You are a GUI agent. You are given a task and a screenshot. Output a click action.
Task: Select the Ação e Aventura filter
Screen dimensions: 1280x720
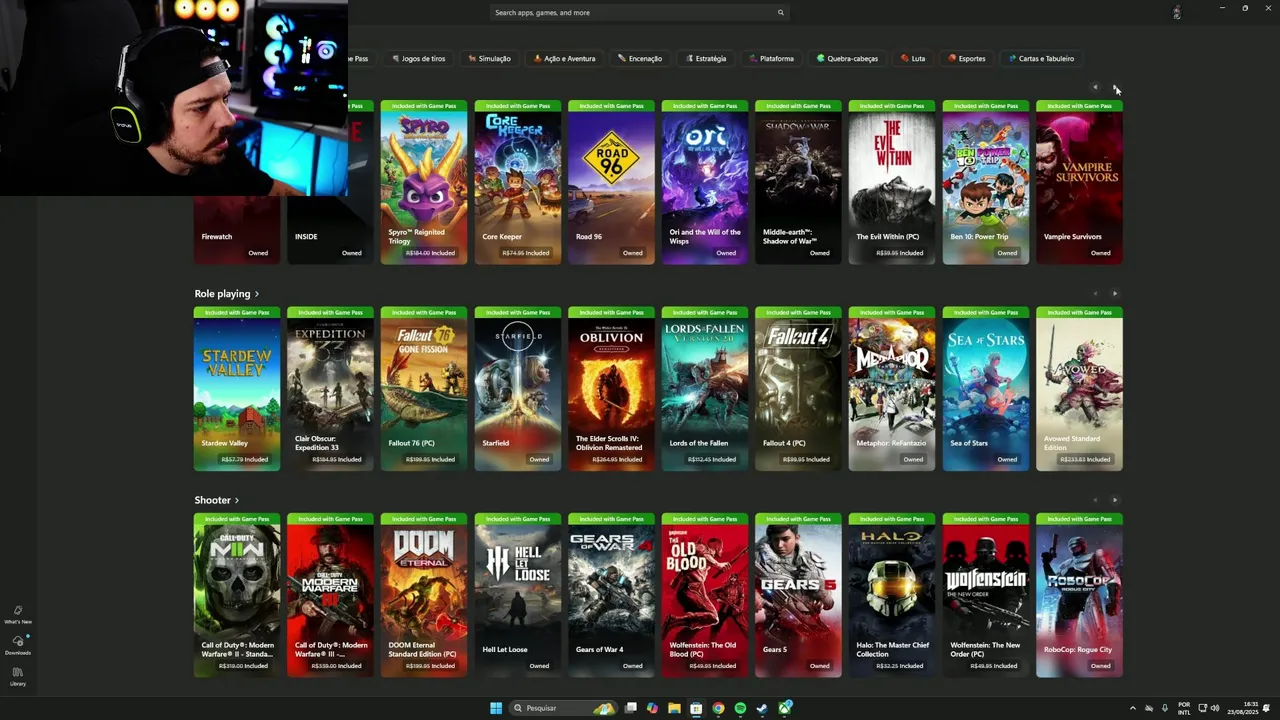click(565, 58)
